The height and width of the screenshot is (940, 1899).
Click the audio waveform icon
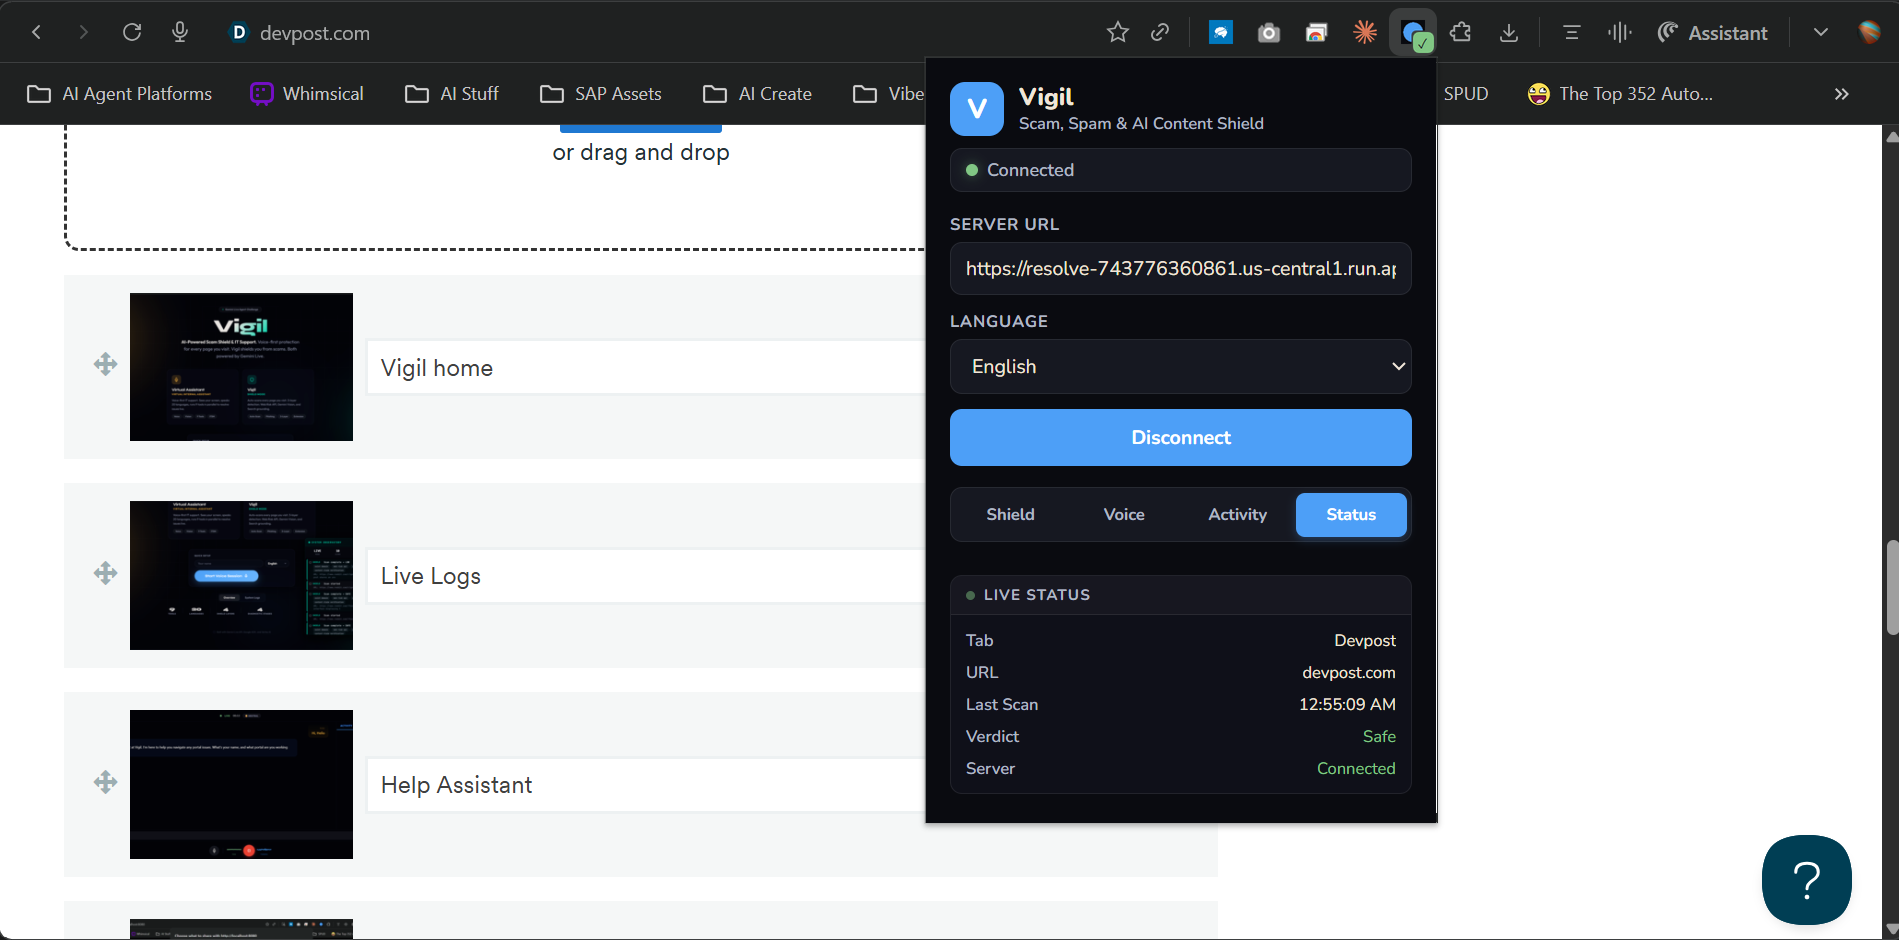1620,33
